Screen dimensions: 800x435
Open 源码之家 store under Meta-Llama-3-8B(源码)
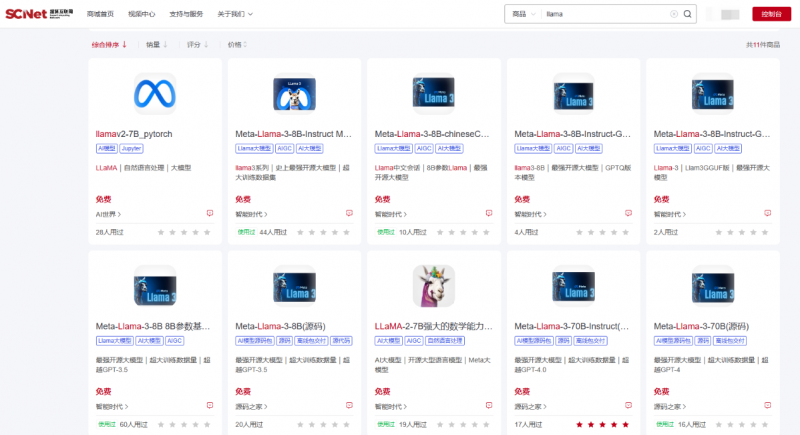click(x=251, y=407)
